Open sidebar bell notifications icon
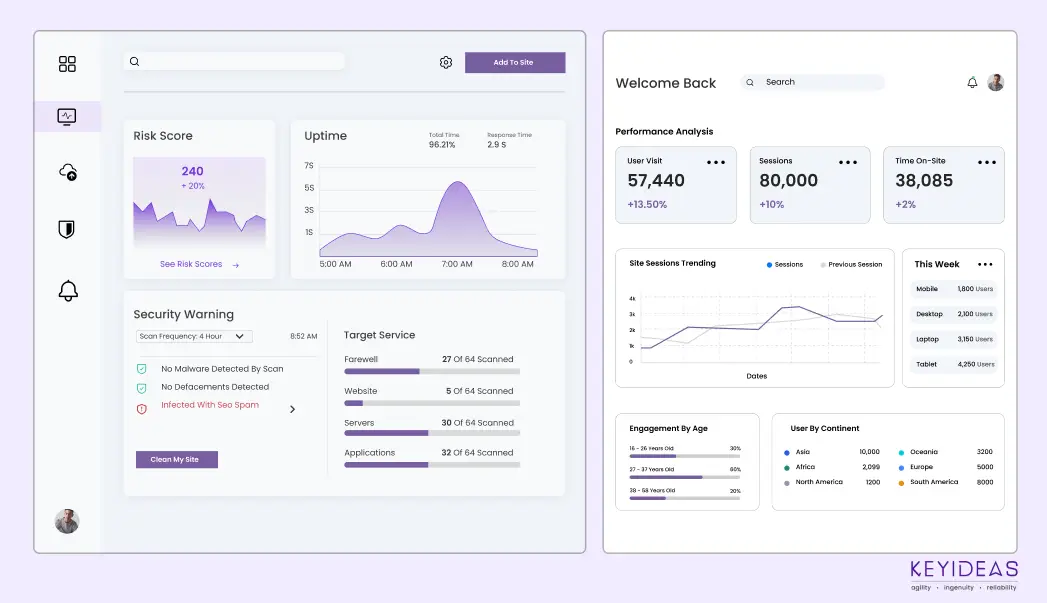This screenshot has width=1048, height=603. point(68,291)
